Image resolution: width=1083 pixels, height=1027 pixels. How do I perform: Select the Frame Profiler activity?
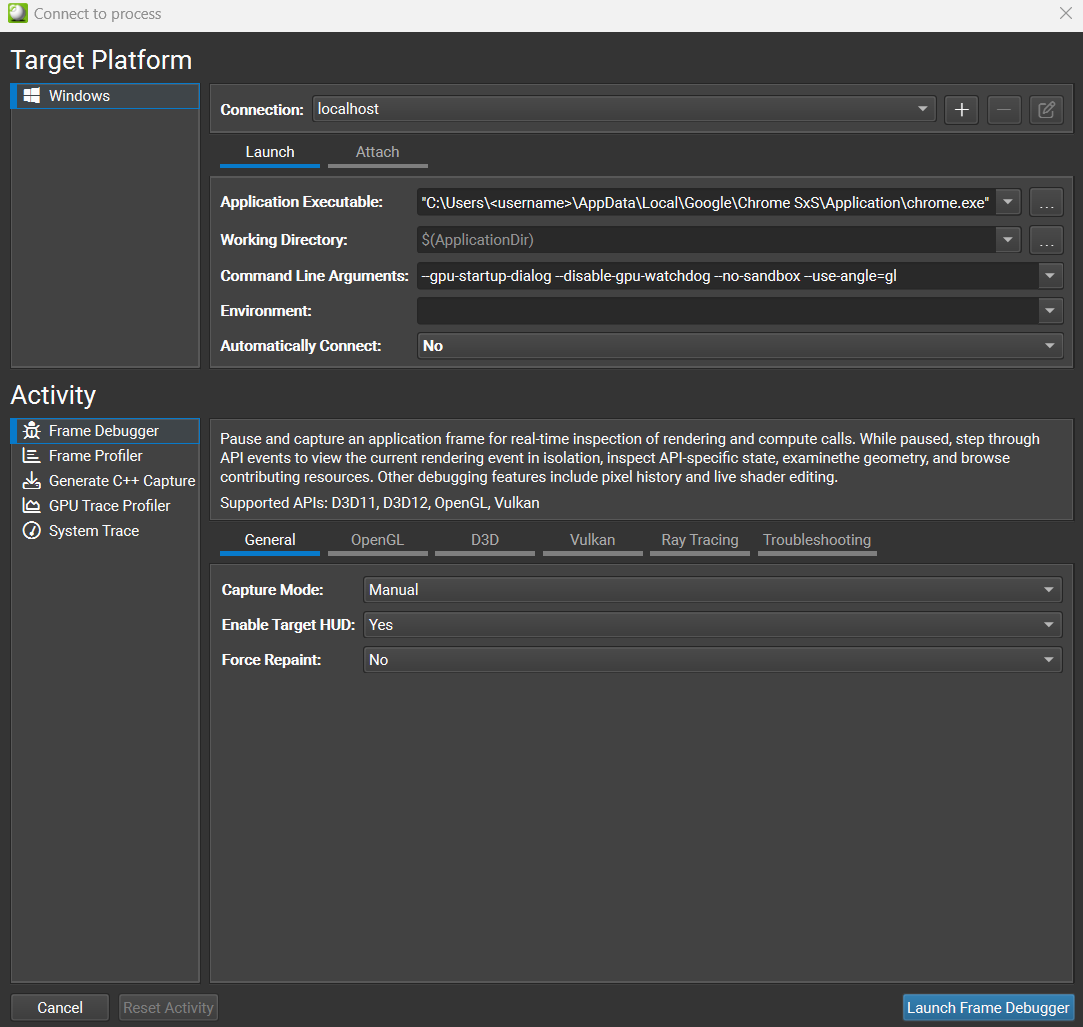(105, 456)
